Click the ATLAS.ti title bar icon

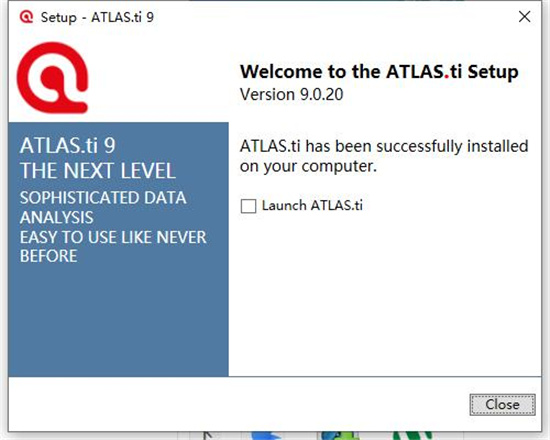26,16
